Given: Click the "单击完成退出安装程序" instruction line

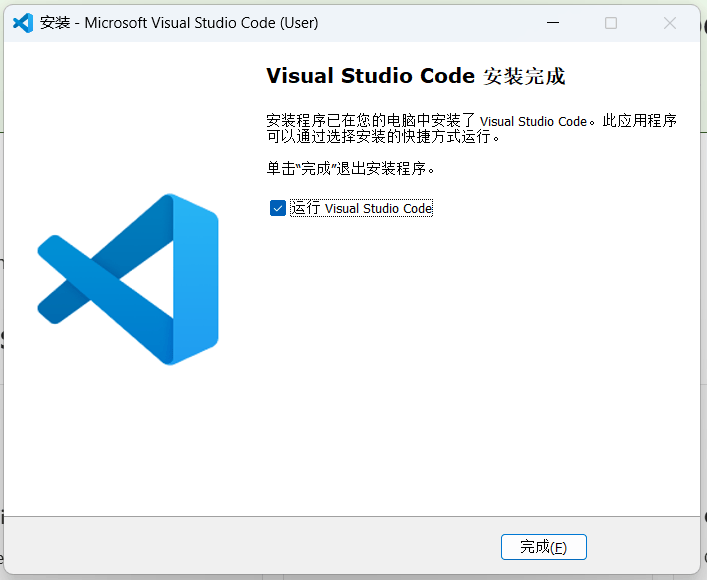Looking at the screenshot, I should pos(350,168).
